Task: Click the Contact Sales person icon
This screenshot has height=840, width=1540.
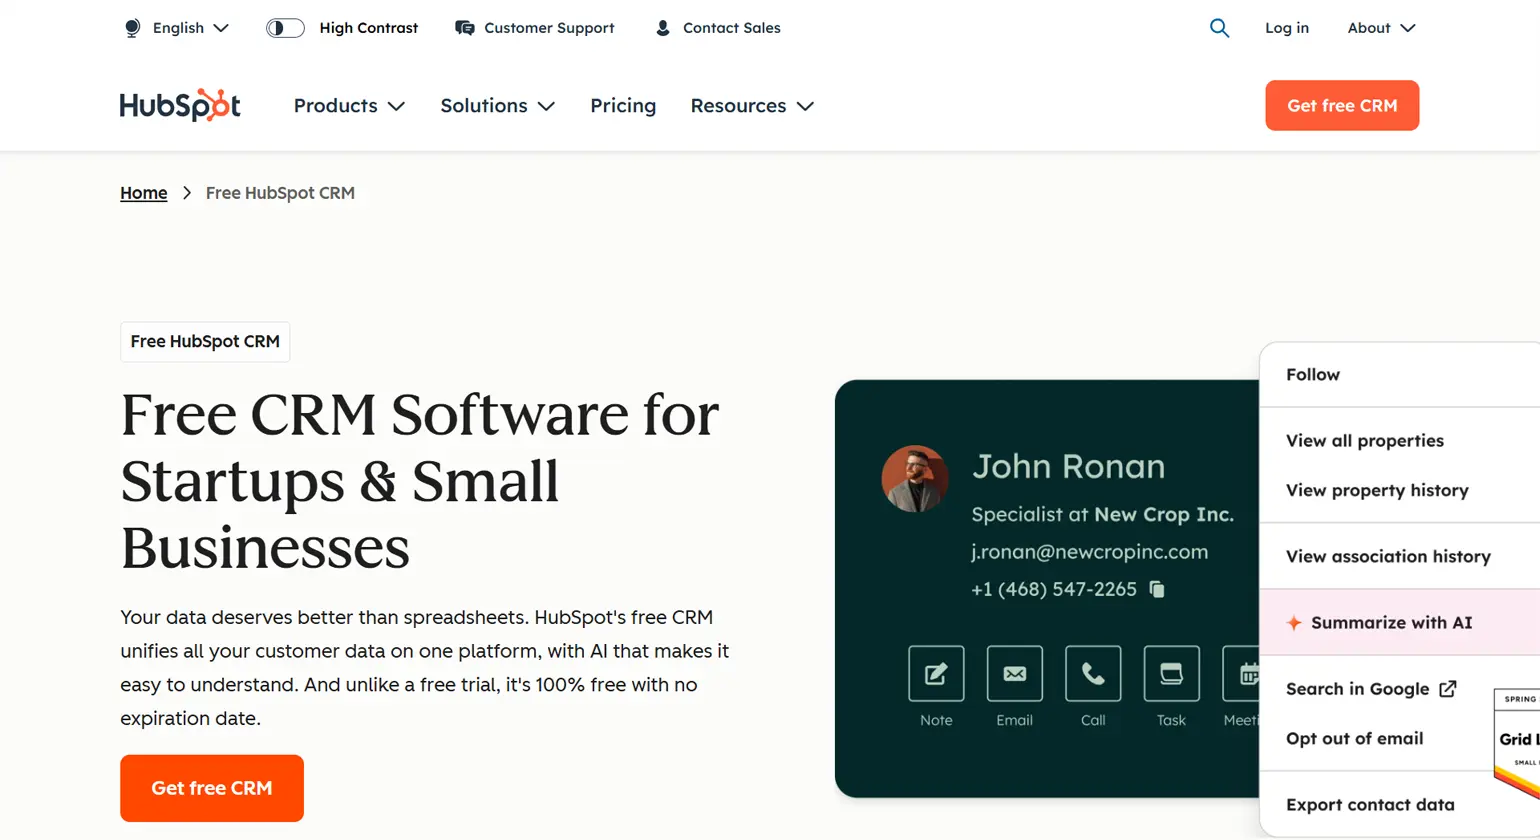Action: pyautogui.click(x=661, y=28)
